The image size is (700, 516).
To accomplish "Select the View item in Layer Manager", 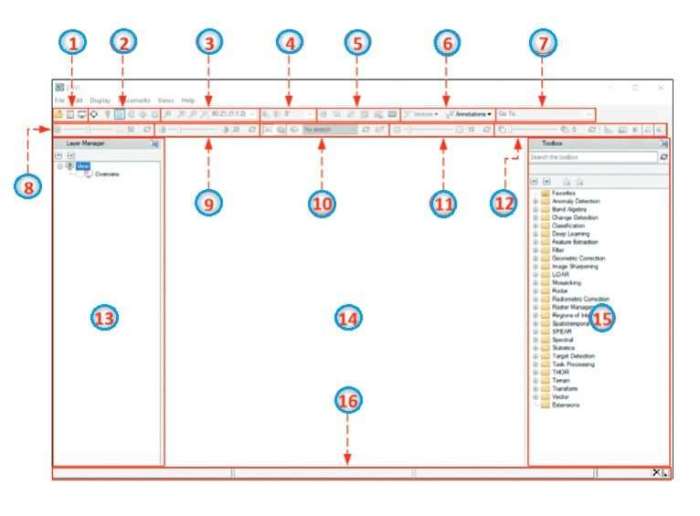I will pos(83,166).
